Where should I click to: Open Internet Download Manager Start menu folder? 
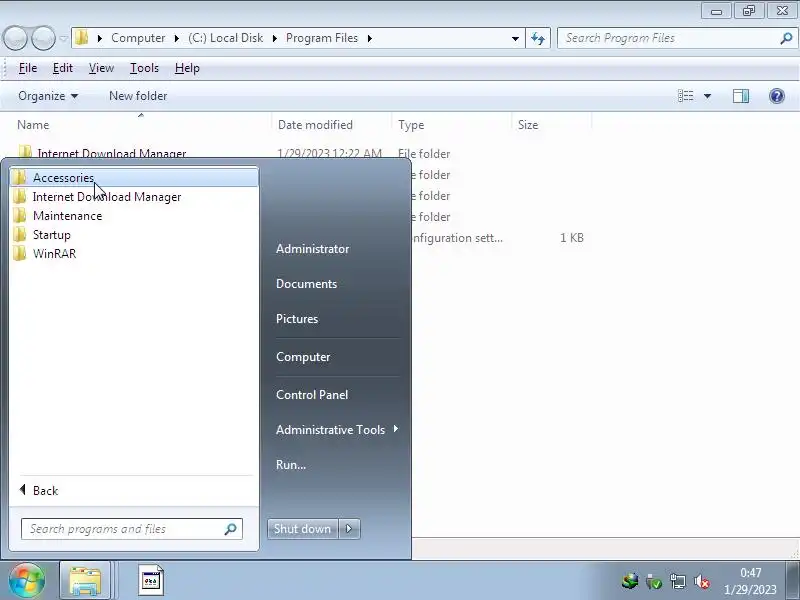tap(134, 196)
